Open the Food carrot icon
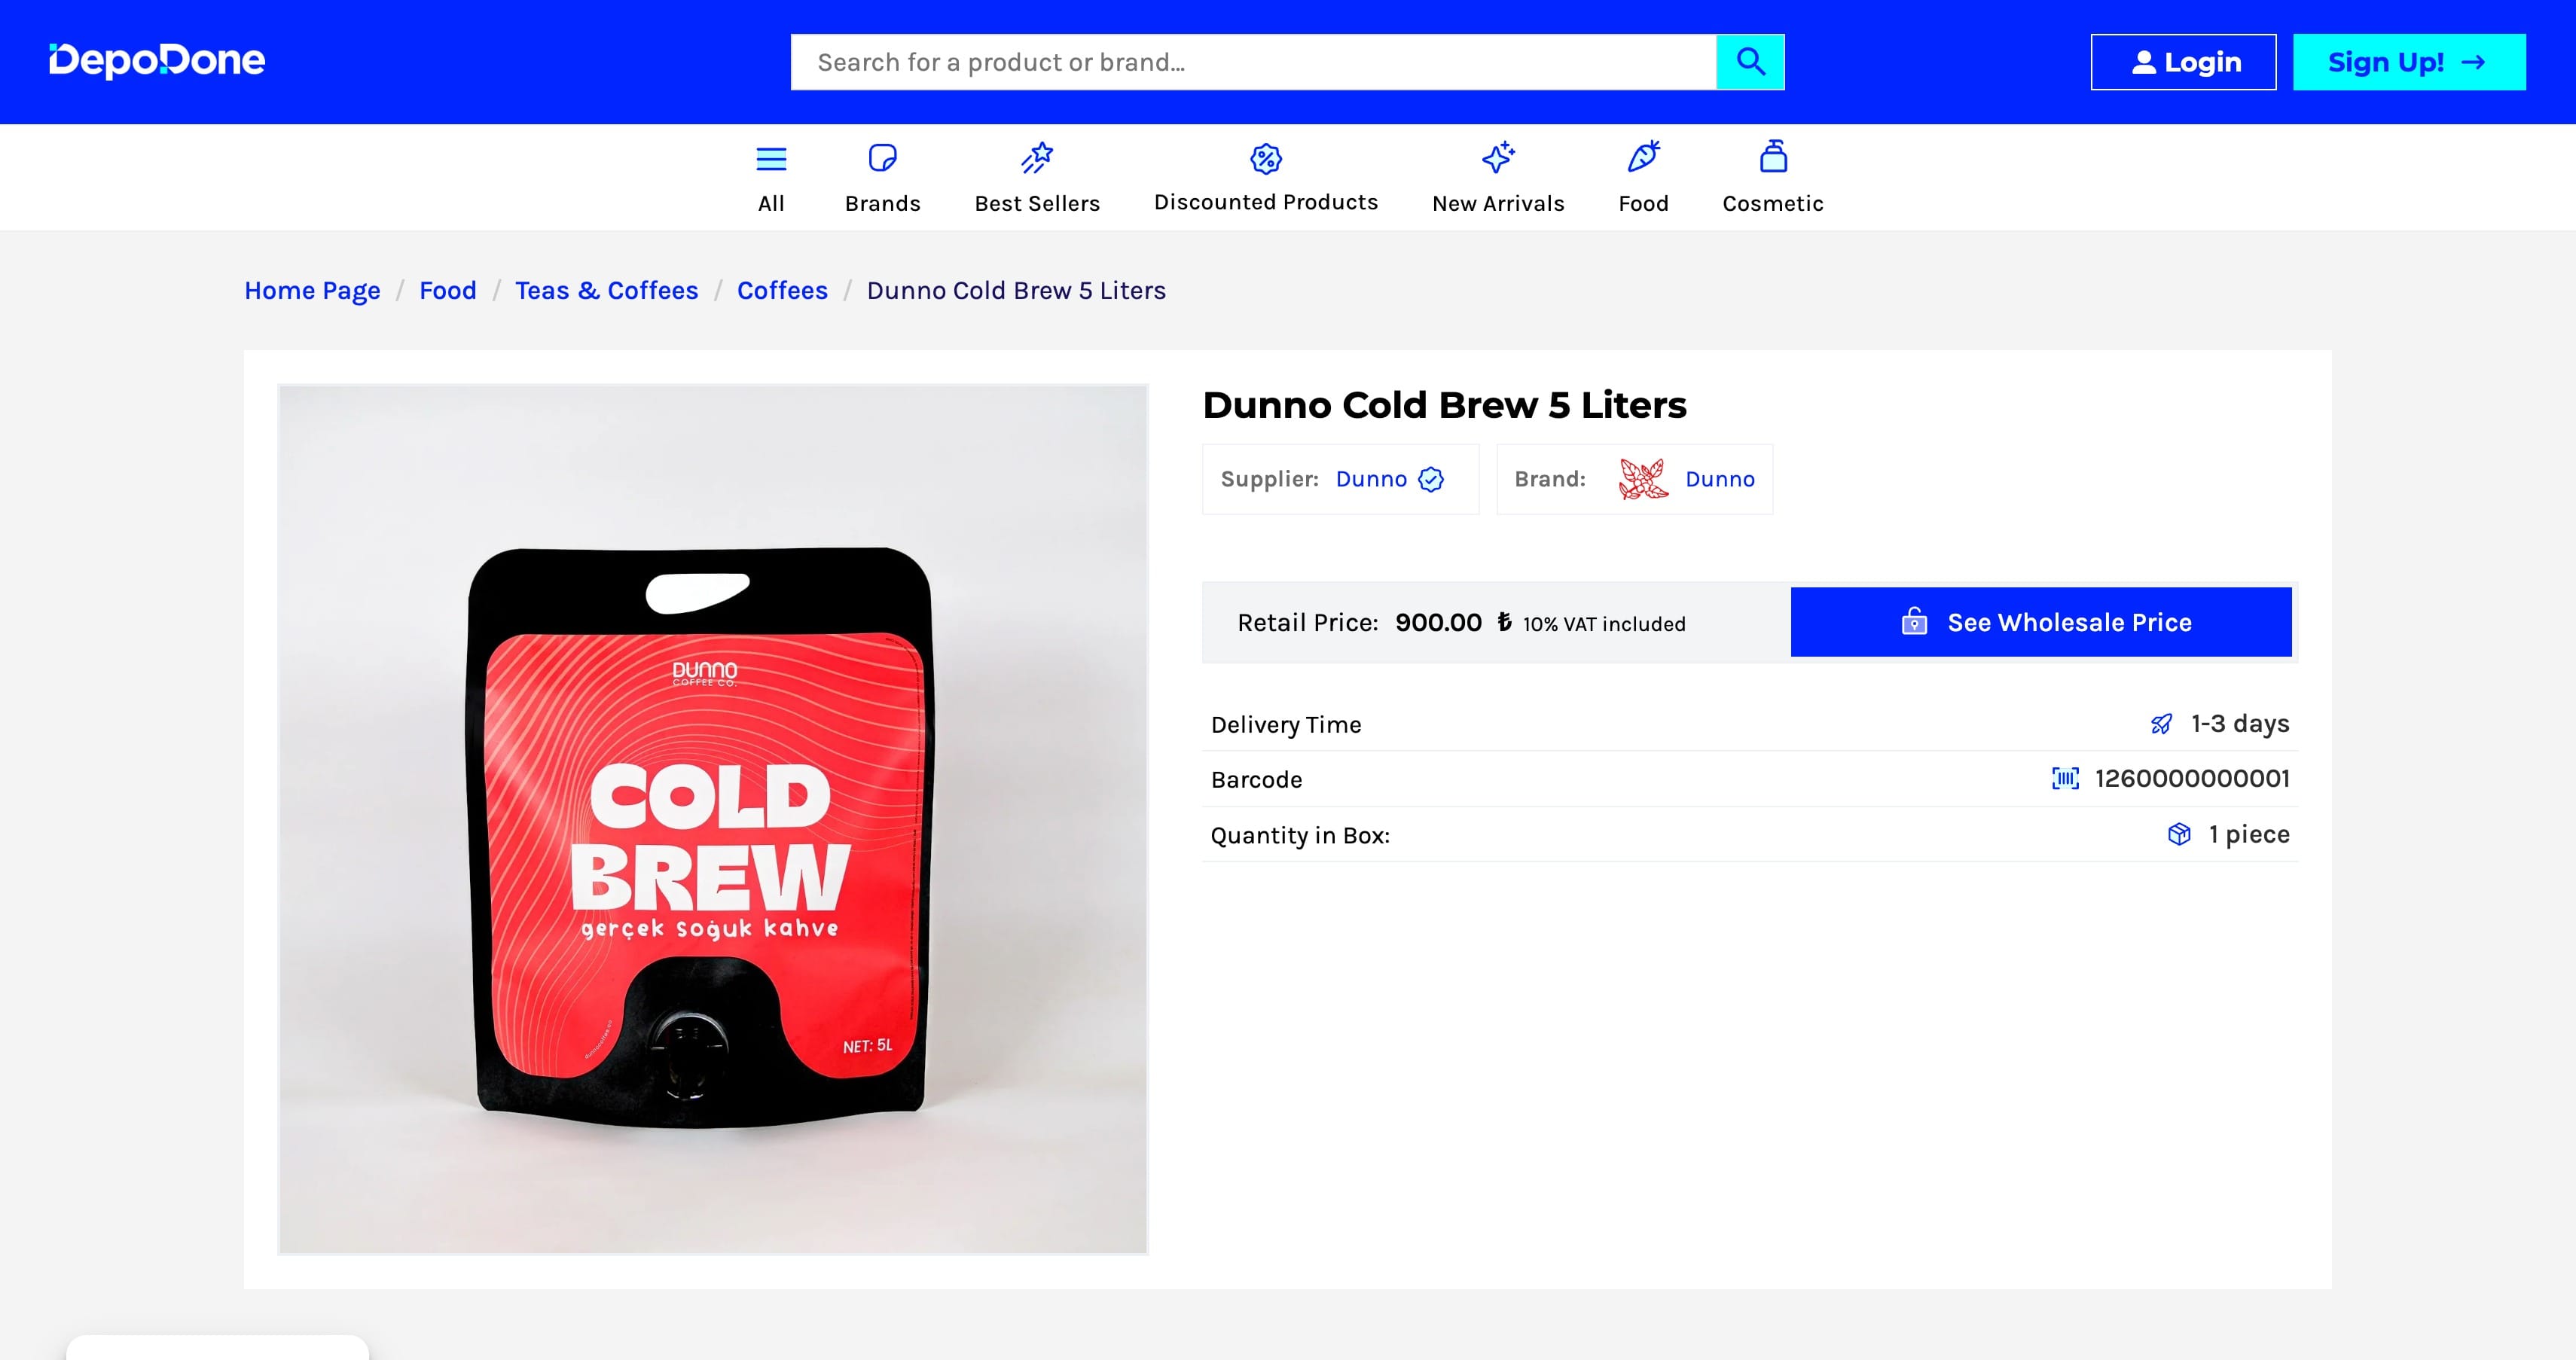2576x1360 pixels. [x=1643, y=157]
